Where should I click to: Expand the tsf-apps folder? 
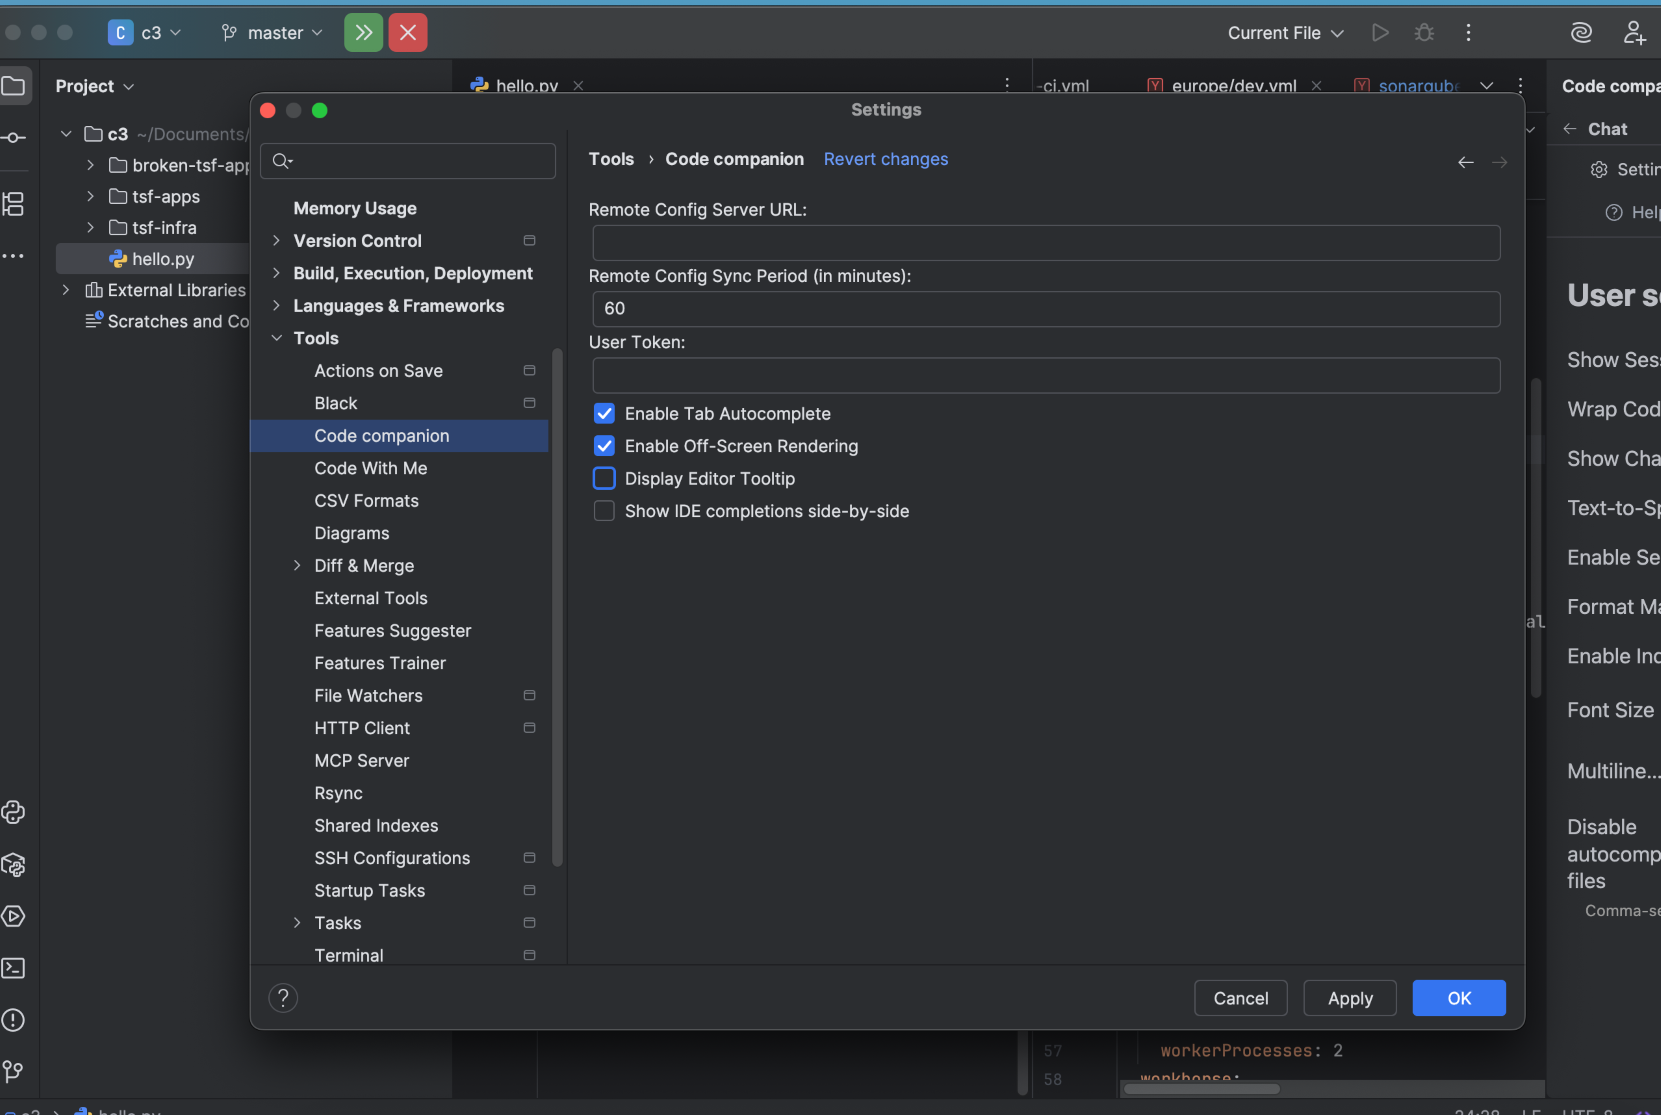90,196
